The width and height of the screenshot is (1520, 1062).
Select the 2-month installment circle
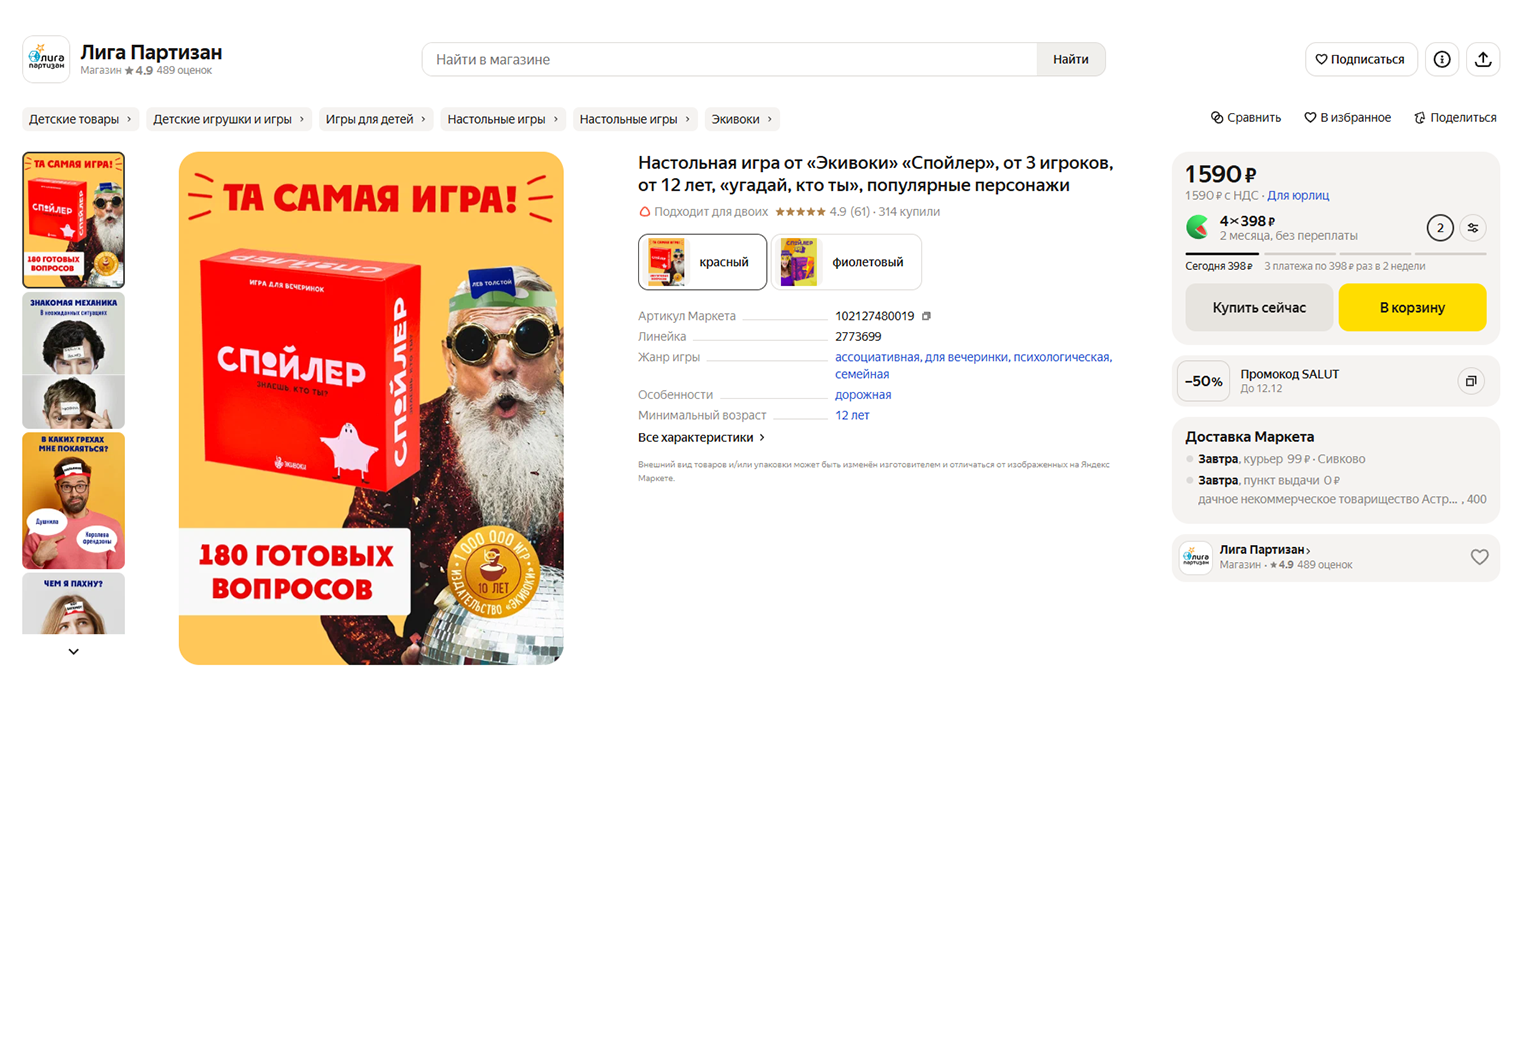[1440, 228]
